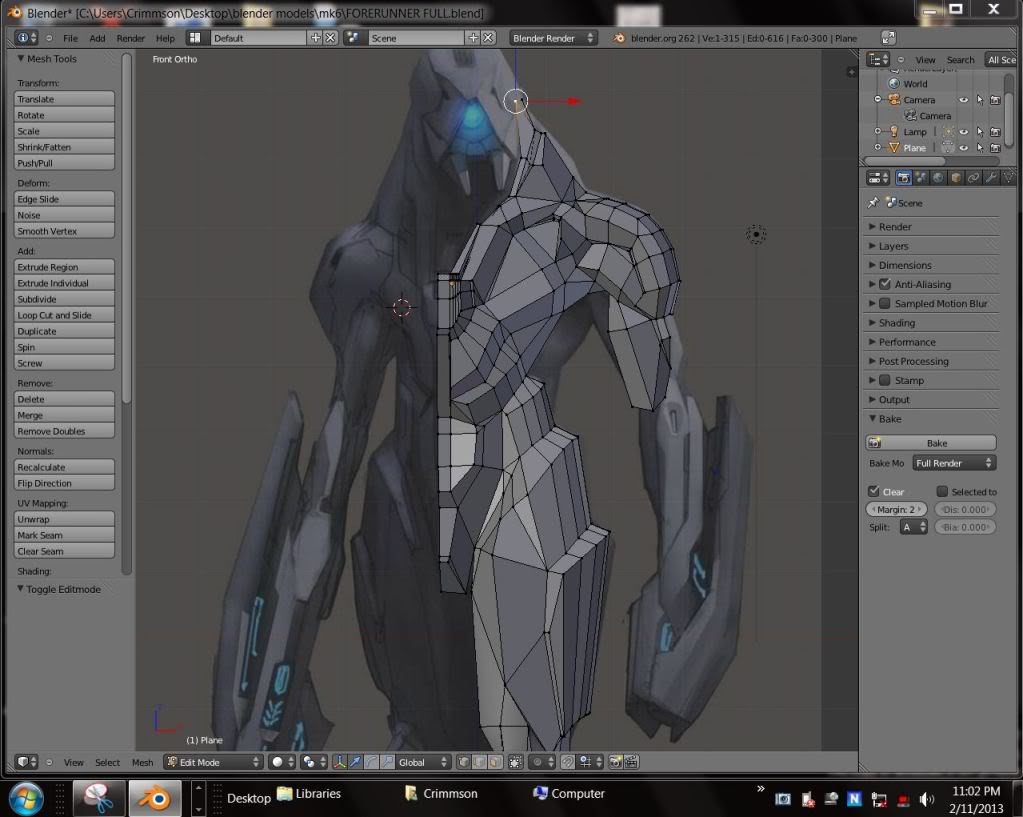This screenshot has height=817, width=1023.
Task: Disable the Clear checkbox in Bake
Action: tap(874, 491)
